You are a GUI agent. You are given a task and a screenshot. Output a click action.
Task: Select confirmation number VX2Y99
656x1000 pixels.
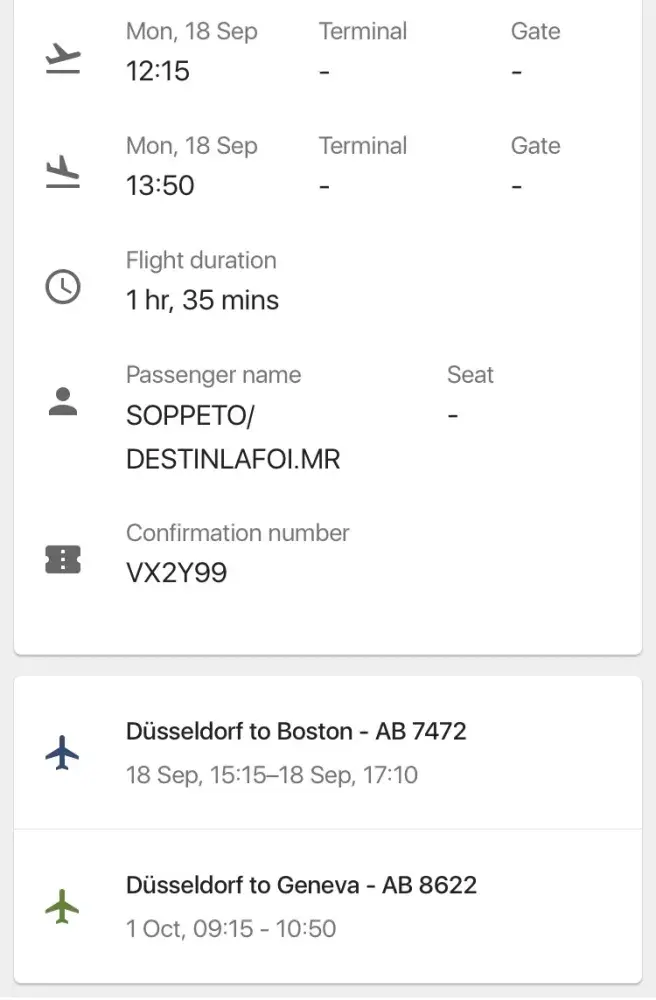point(176,573)
